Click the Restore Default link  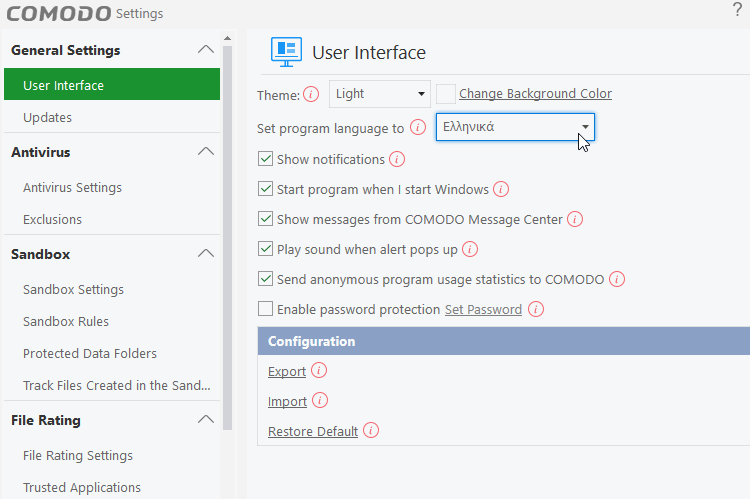pos(313,432)
